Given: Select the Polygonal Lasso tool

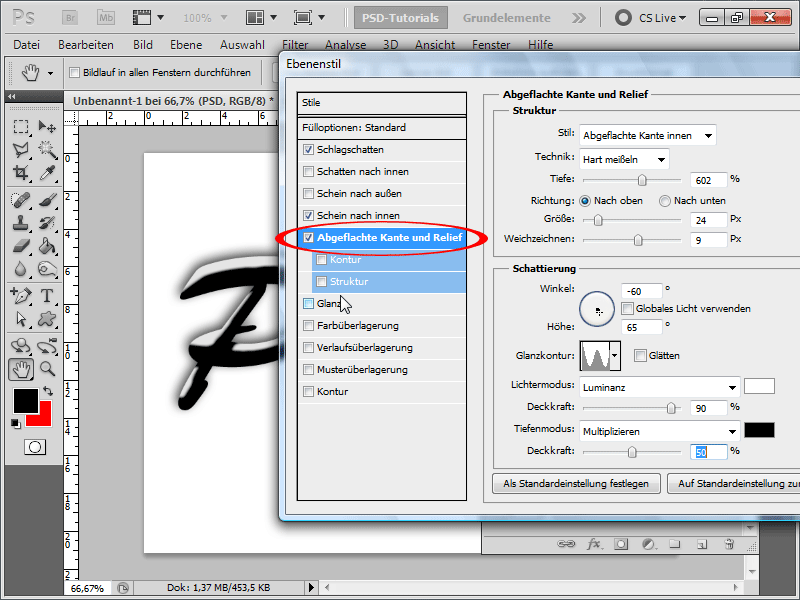Looking at the screenshot, I should 20,149.
